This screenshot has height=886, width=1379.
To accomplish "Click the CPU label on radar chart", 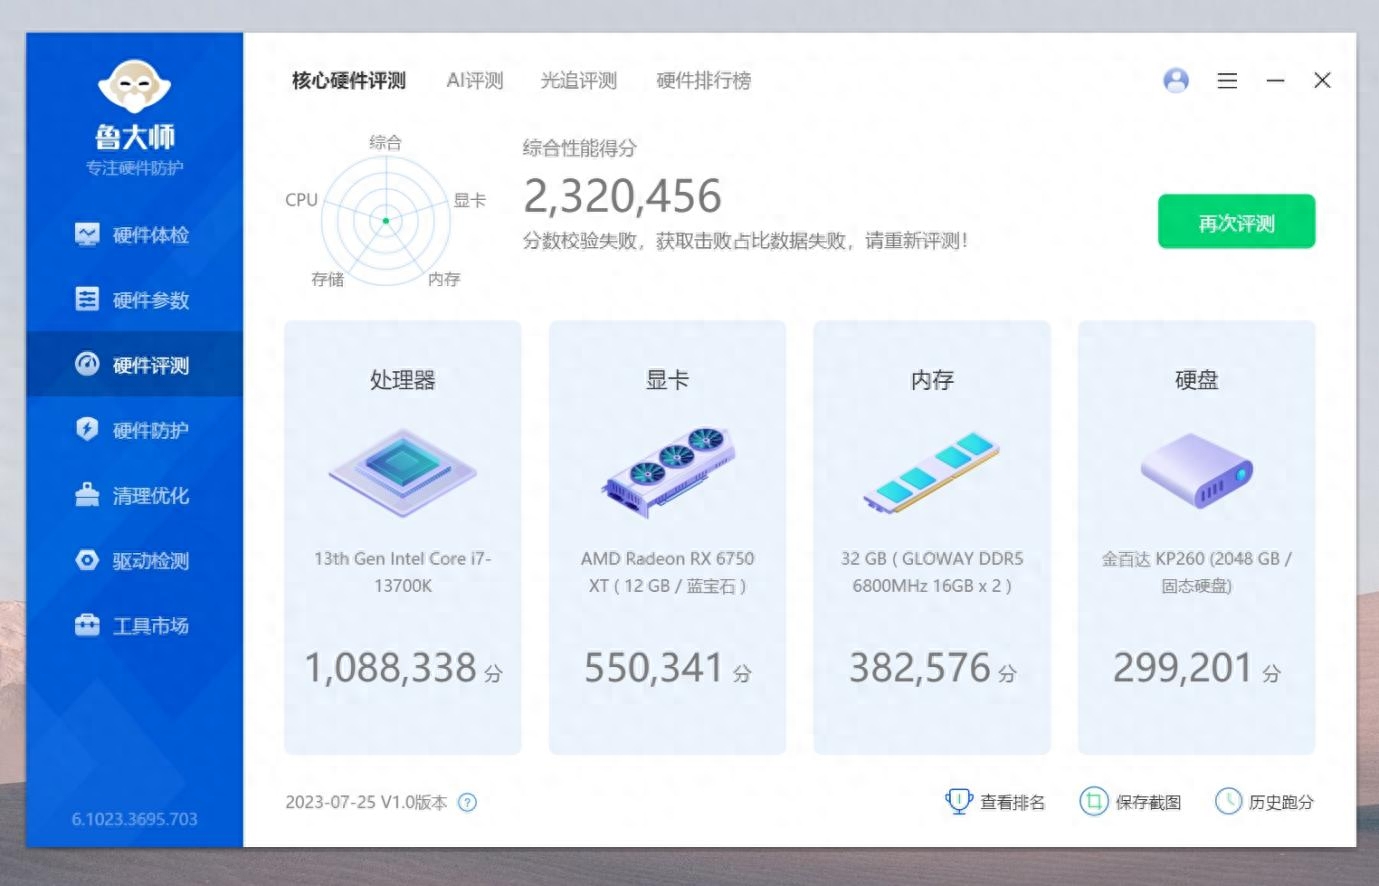I will click(x=301, y=200).
